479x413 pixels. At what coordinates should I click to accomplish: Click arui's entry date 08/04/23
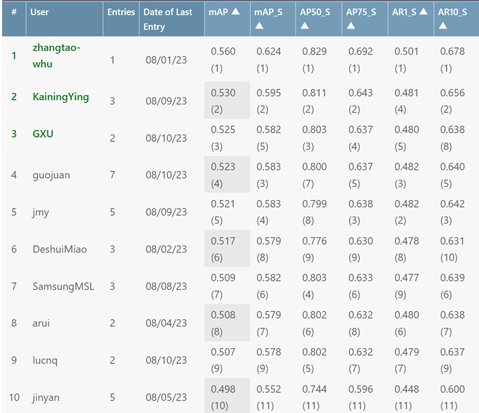pyautogui.click(x=166, y=323)
